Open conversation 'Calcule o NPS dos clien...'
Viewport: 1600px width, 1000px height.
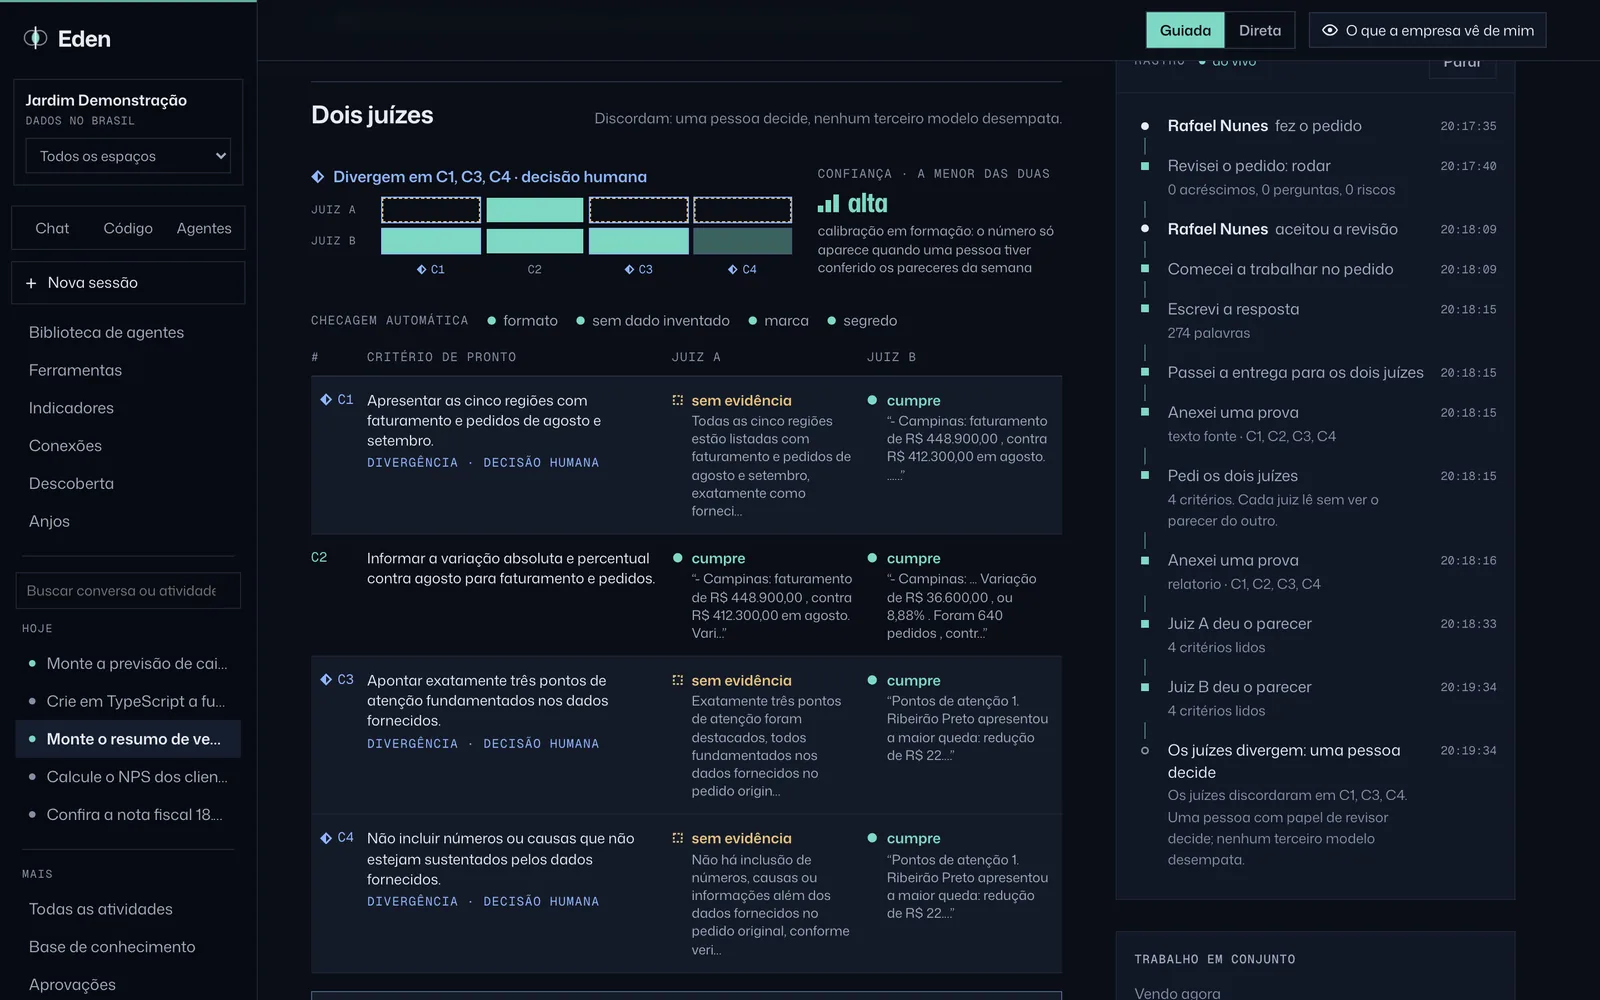(128, 777)
